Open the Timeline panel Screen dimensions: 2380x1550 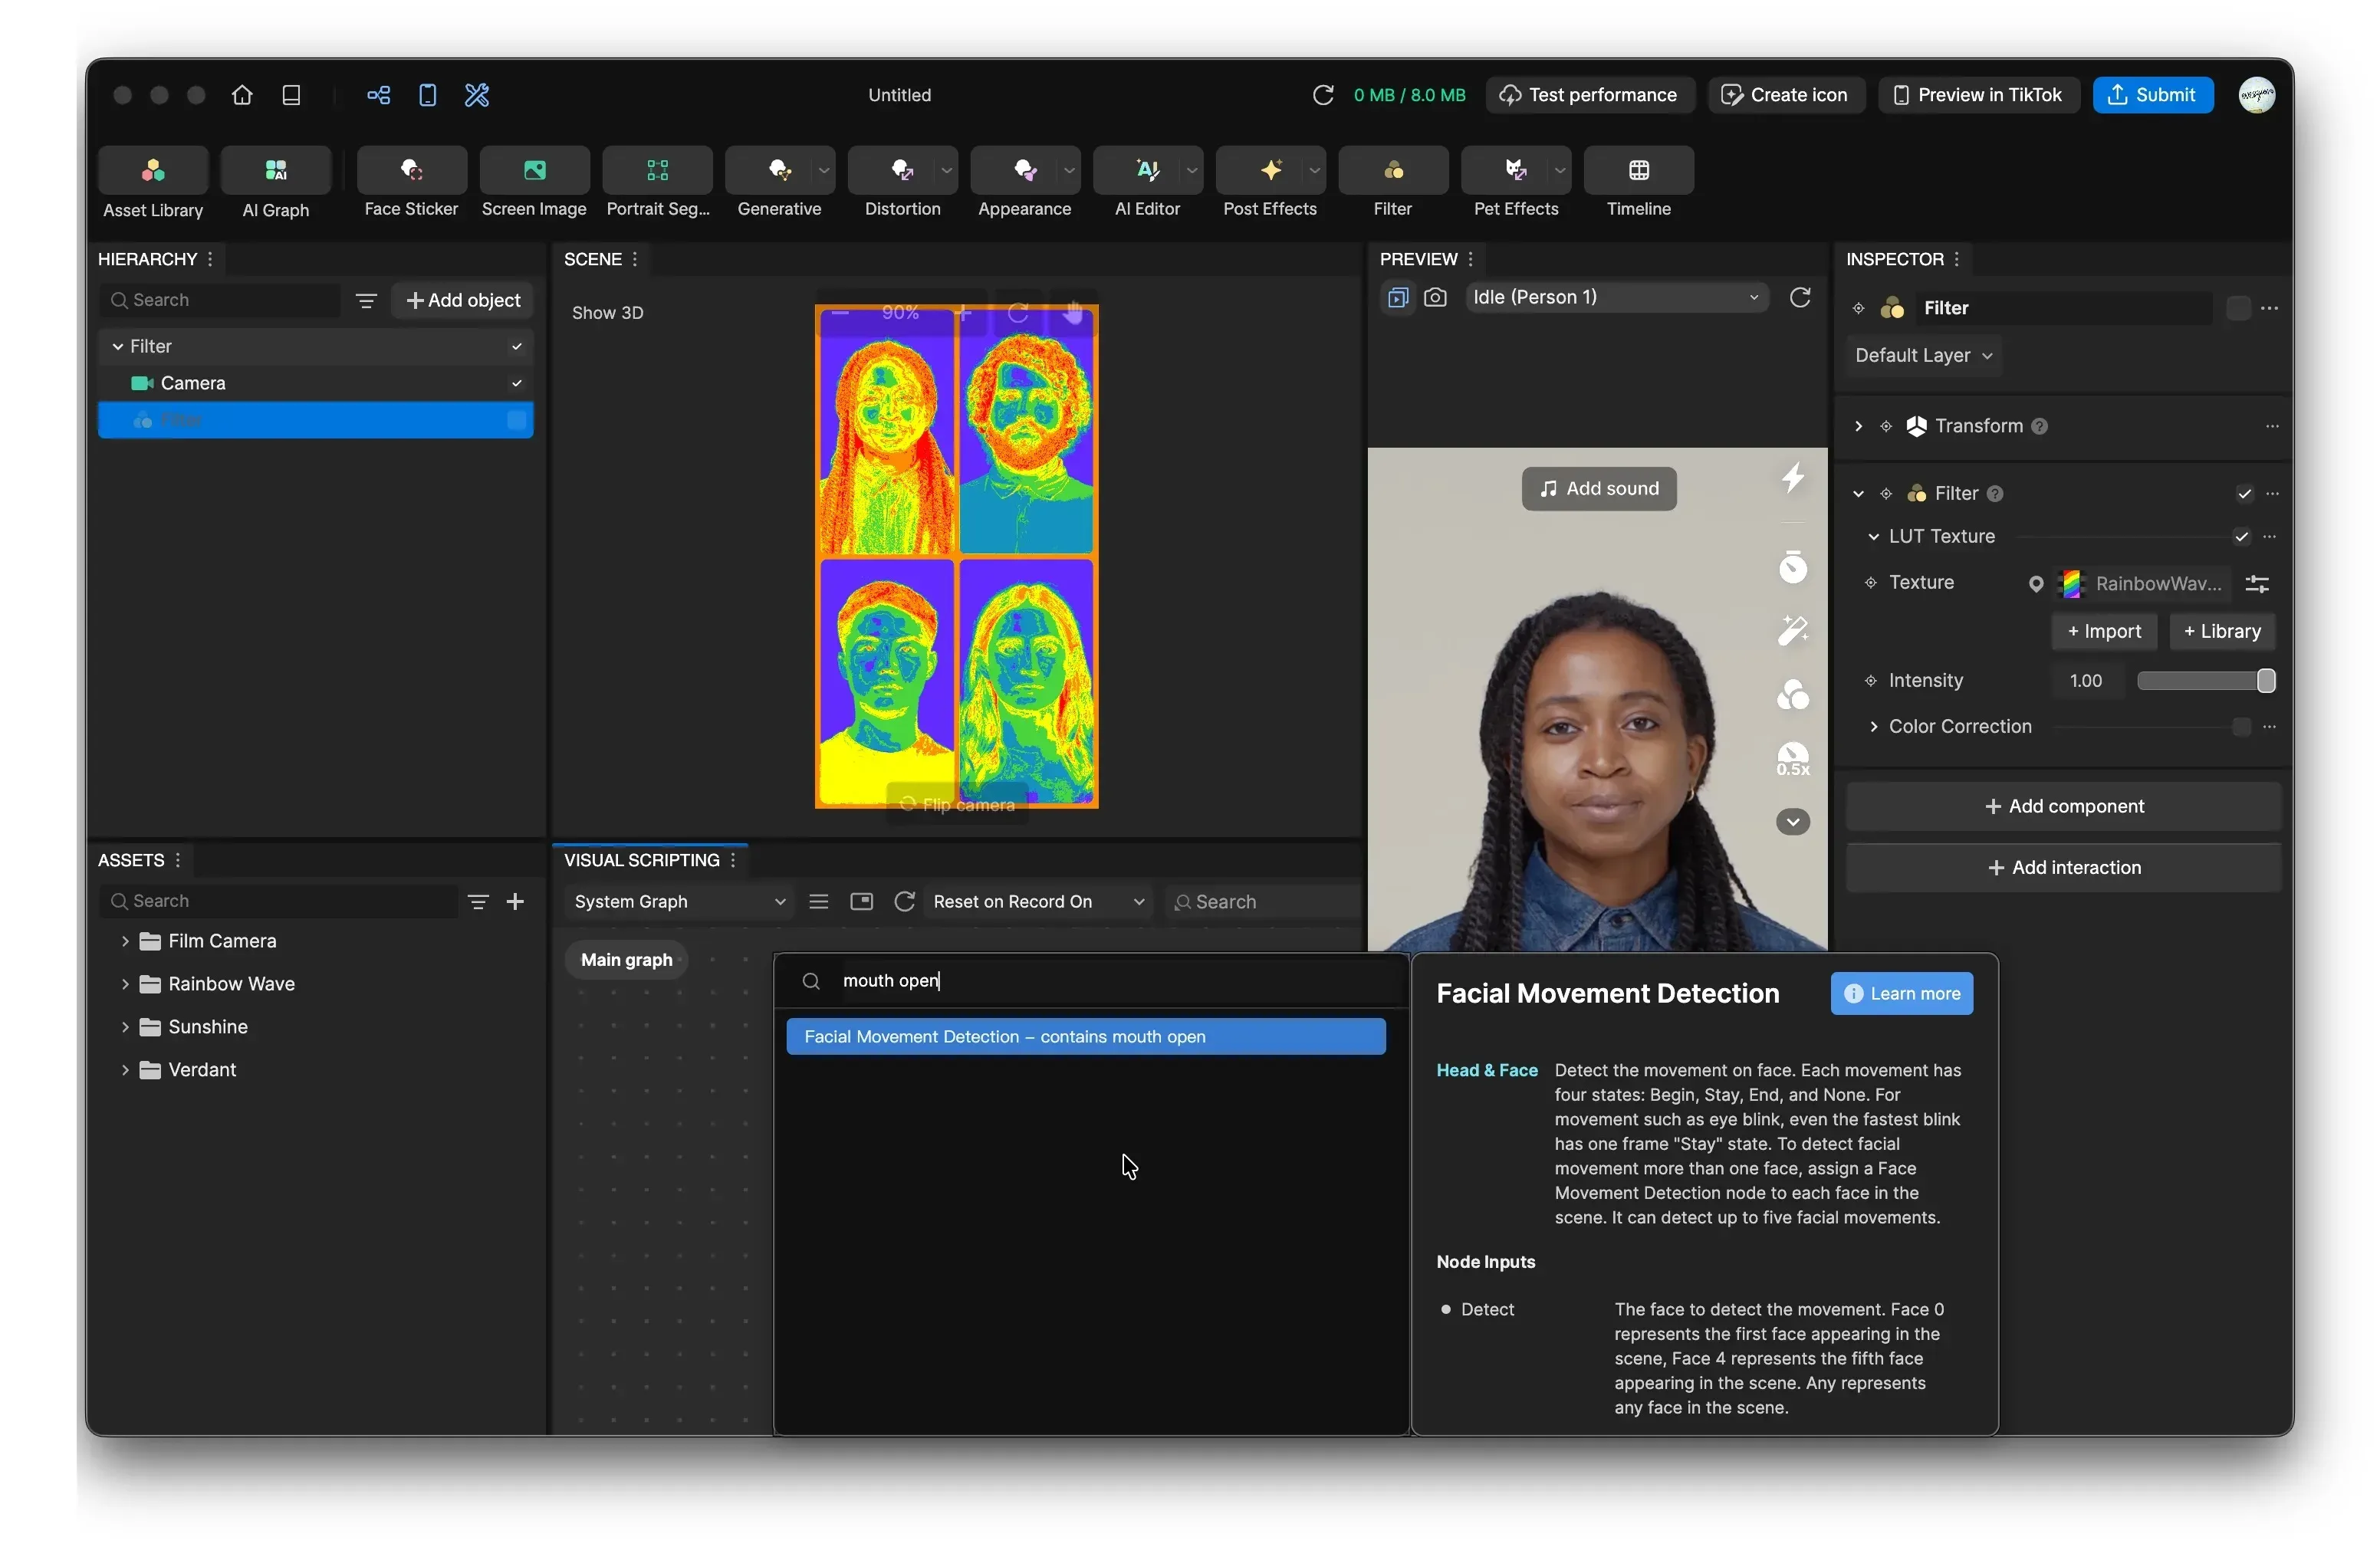tap(1638, 171)
